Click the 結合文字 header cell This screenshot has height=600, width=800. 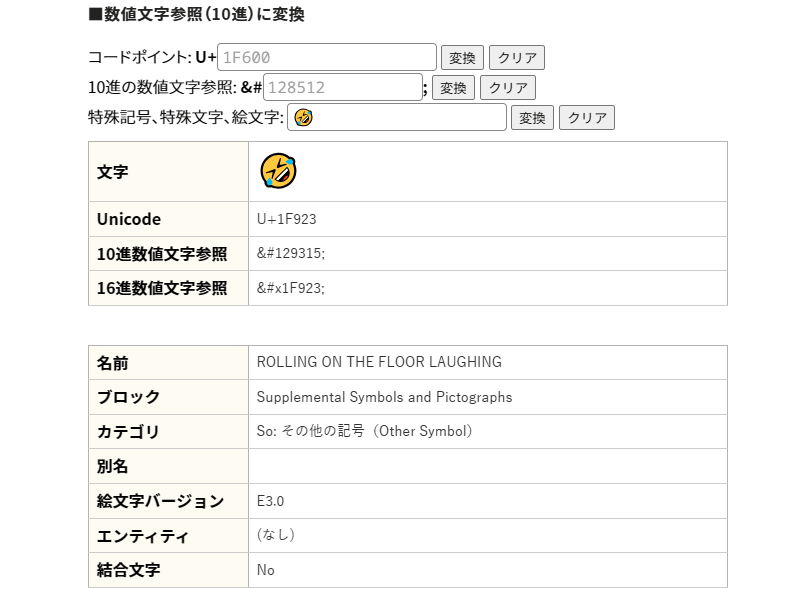[x=168, y=570]
